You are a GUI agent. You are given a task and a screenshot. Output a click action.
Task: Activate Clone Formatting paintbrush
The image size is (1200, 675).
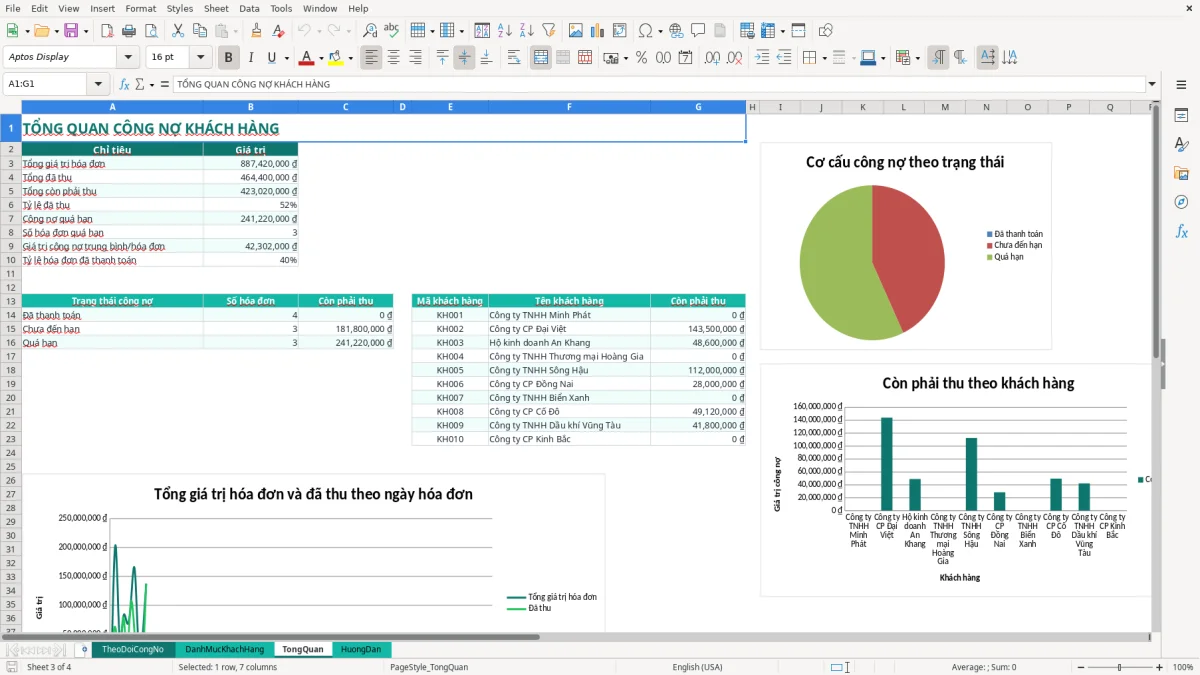[x=257, y=31]
